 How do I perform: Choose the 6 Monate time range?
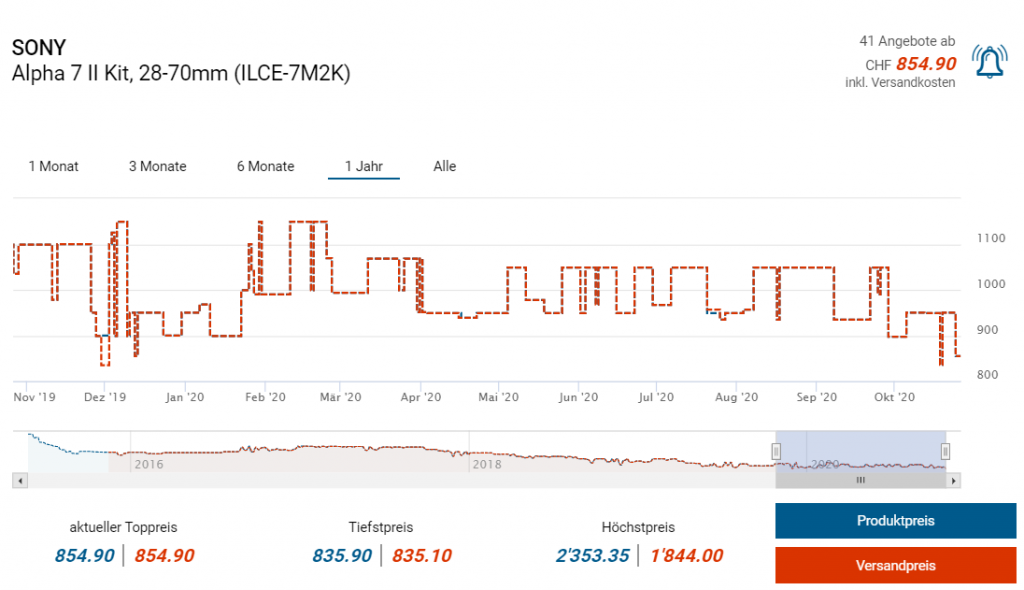[x=265, y=166]
